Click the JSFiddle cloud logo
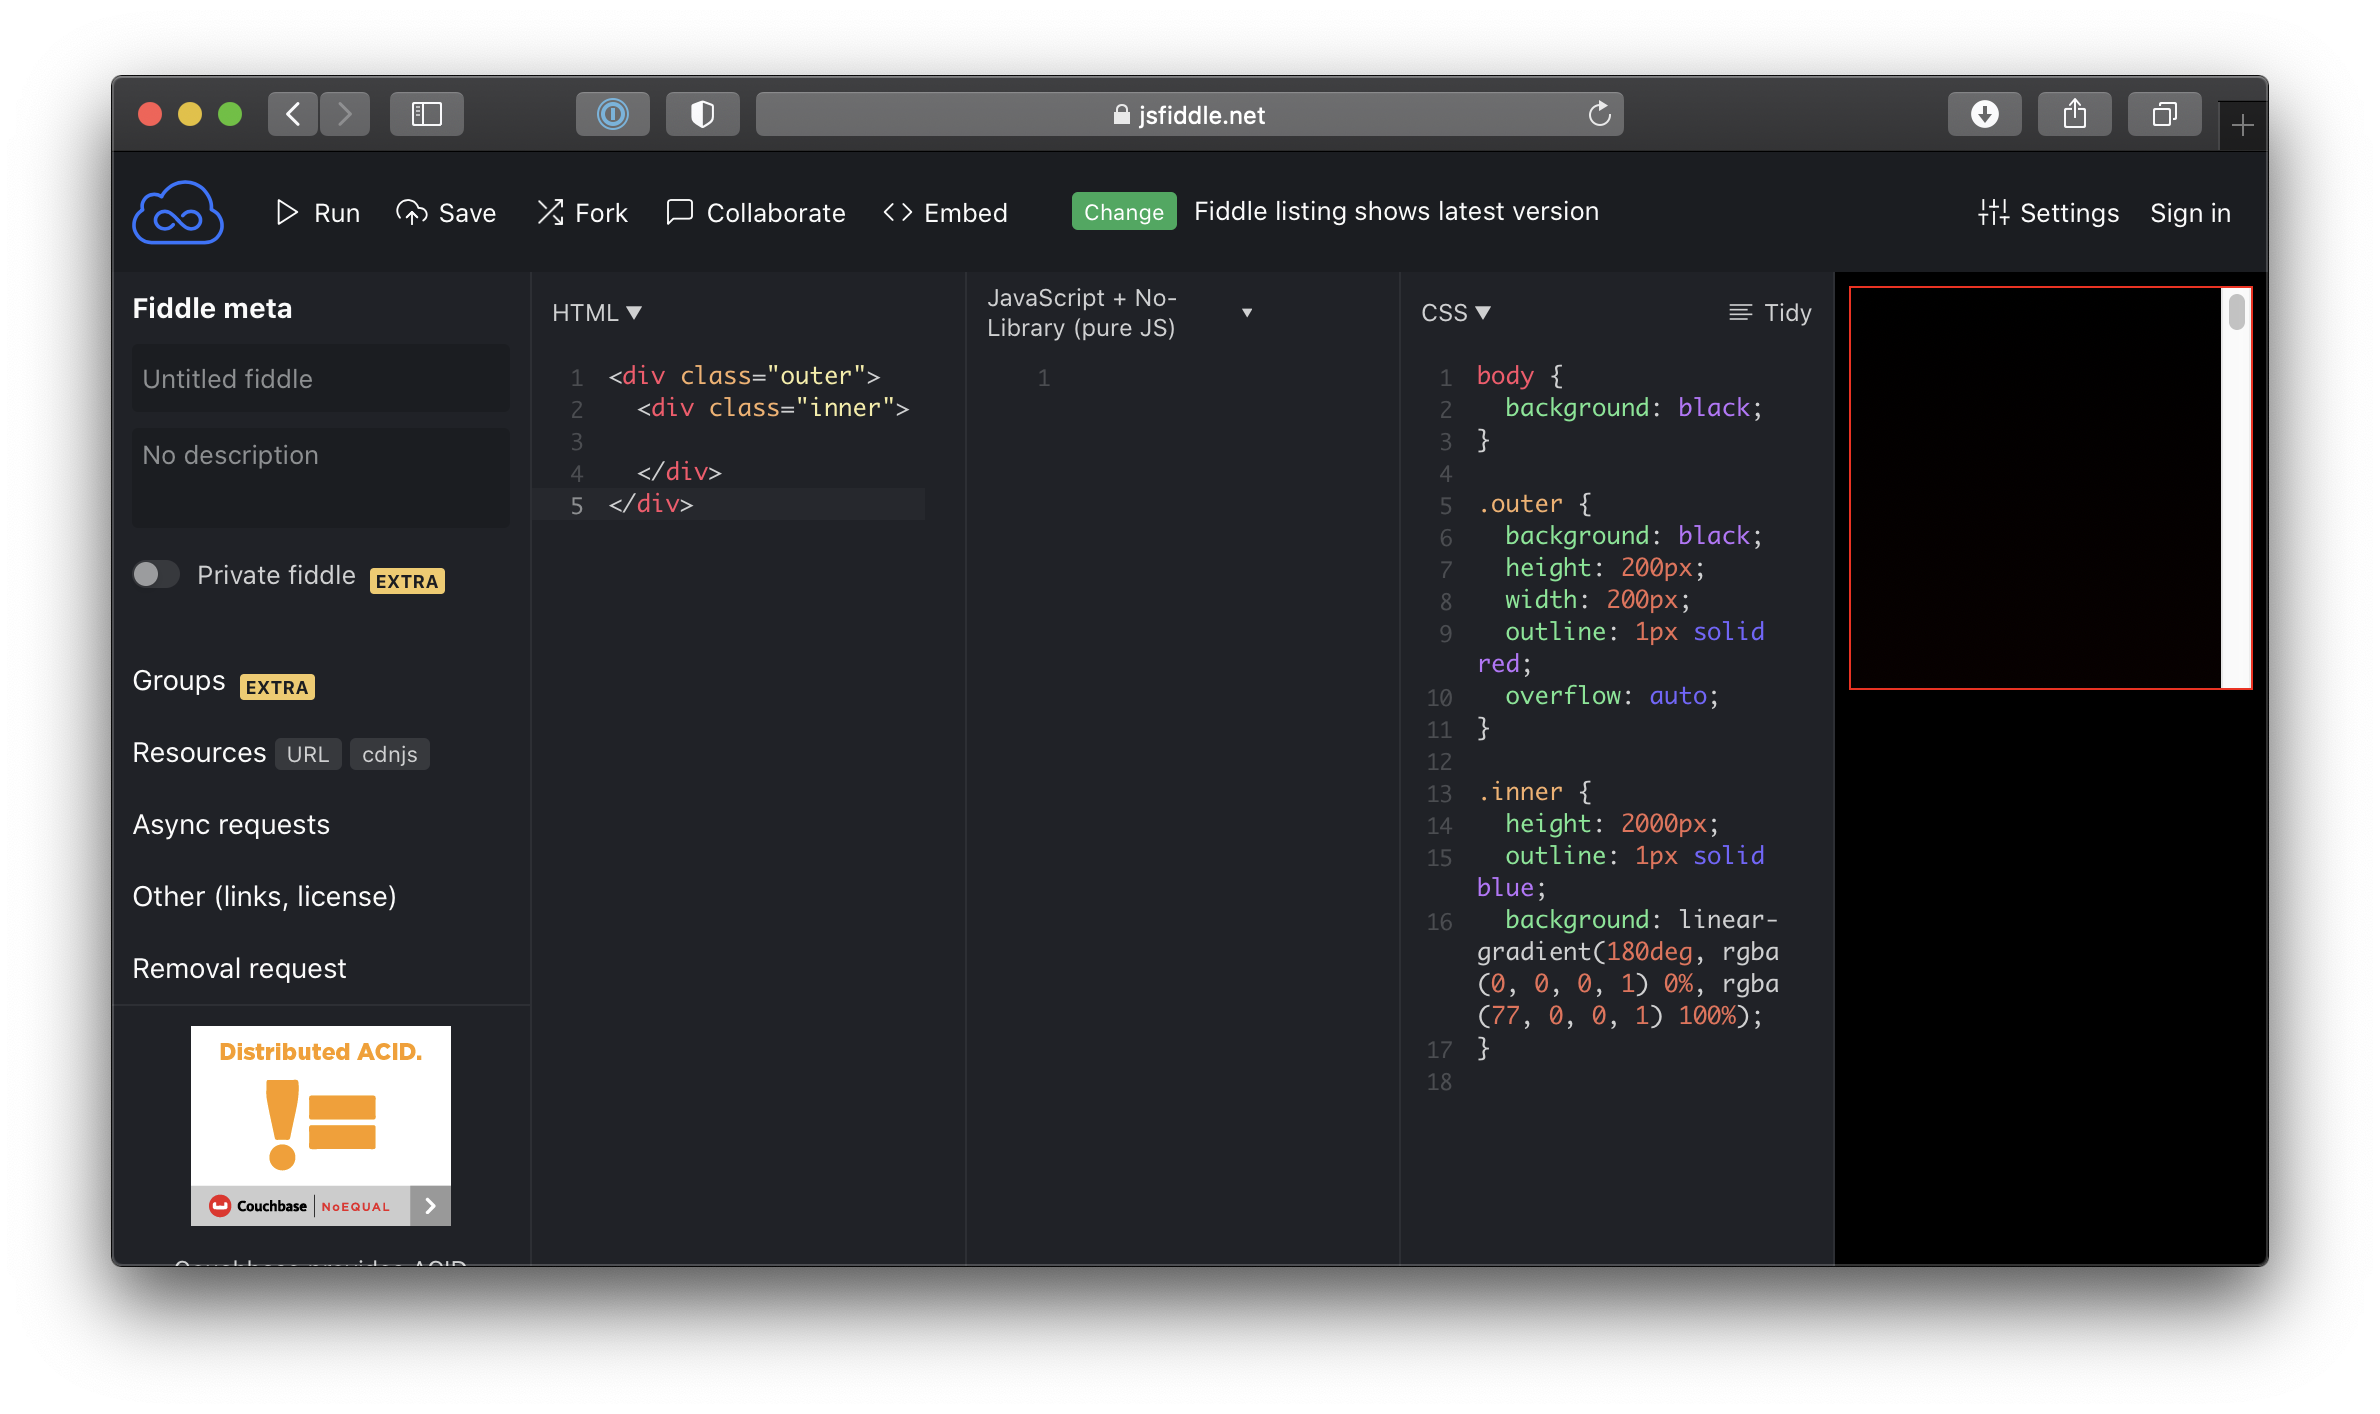Viewport: 2380px width, 1414px height. click(x=177, y=212)
